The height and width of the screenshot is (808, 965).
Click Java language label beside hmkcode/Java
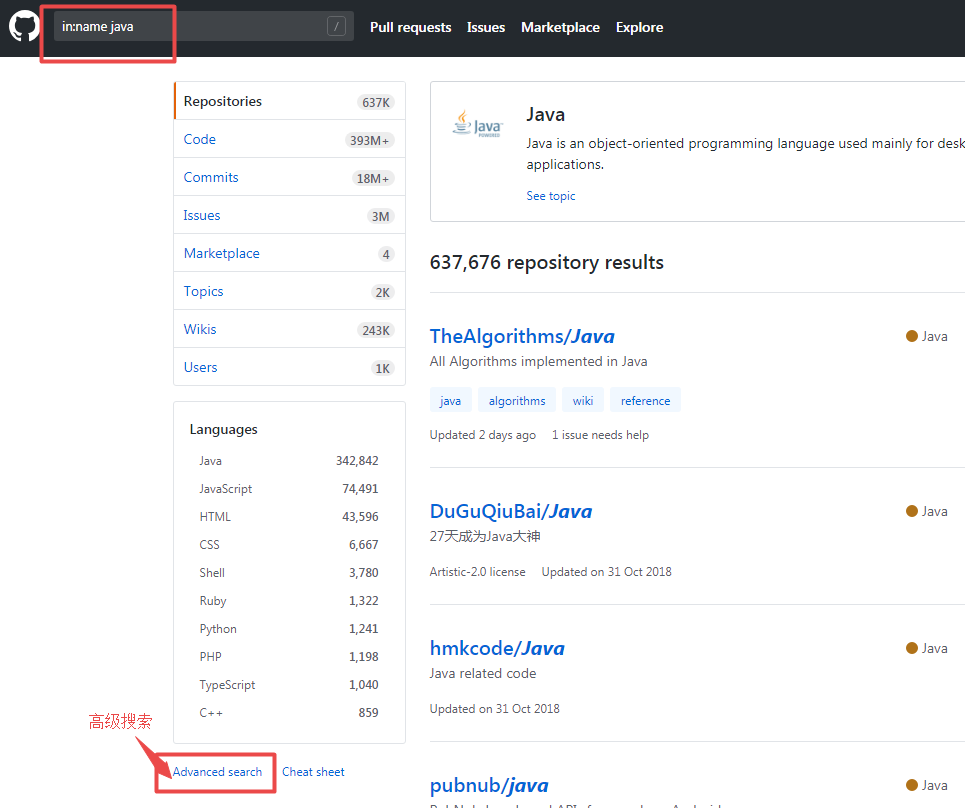pyautogui.click(x=927, y=648)
